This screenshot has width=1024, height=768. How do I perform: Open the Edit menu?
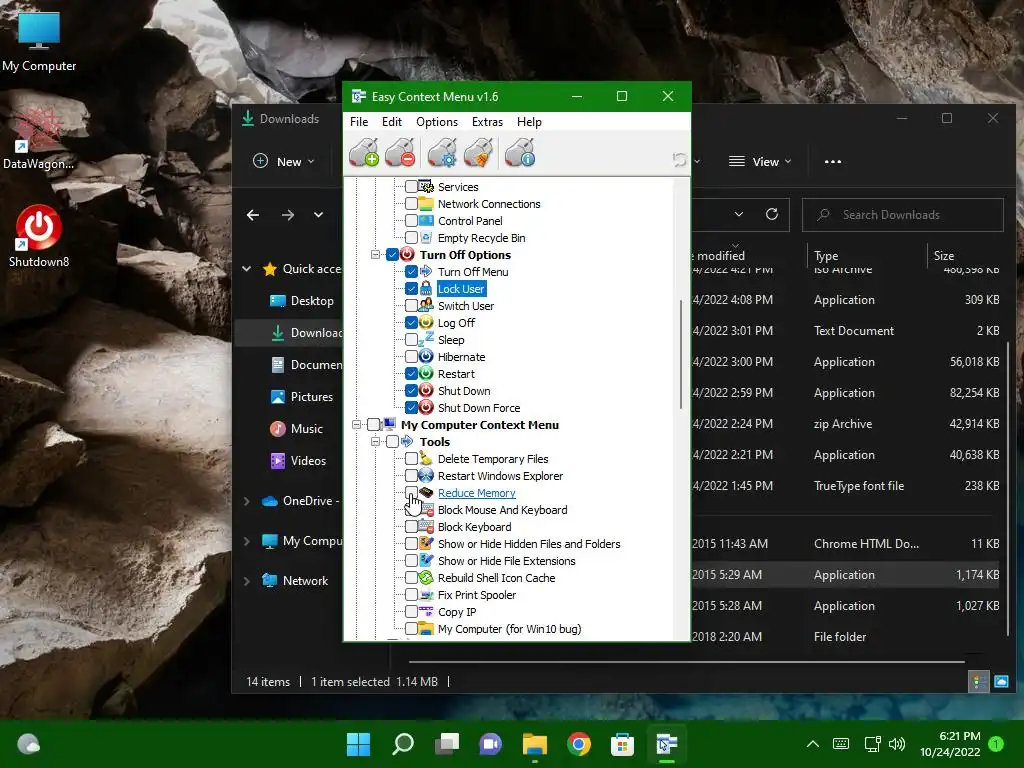(x=392, y=122)
